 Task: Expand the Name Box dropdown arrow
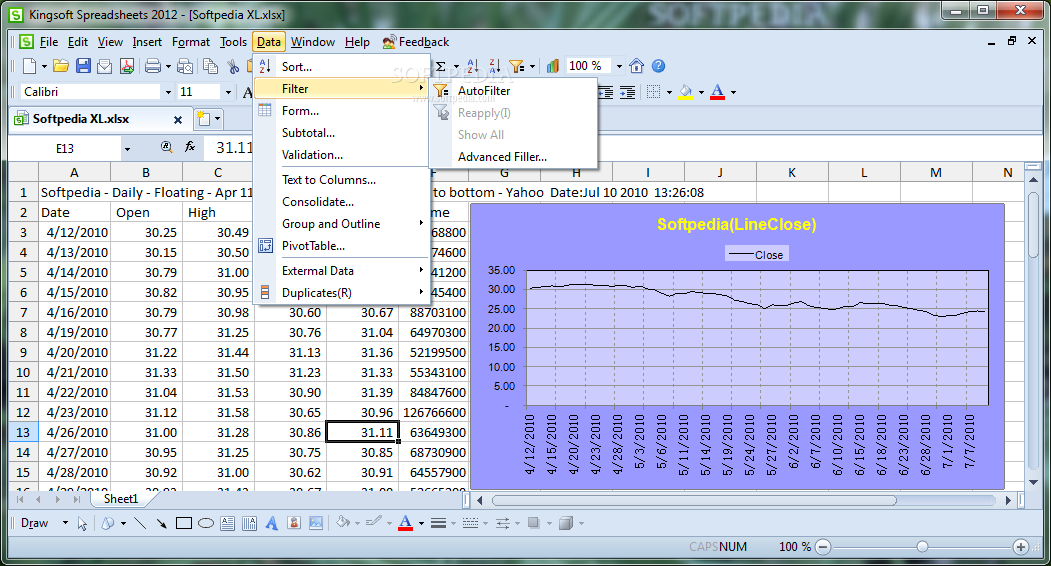pyautogui.click(x=127, y=149)
